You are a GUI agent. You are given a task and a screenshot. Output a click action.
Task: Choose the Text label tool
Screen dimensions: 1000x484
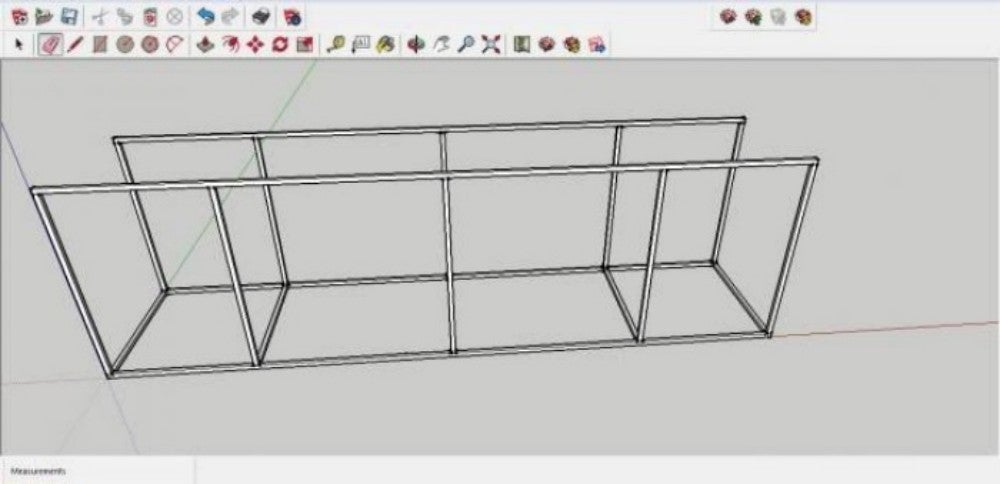coord(361,45)
